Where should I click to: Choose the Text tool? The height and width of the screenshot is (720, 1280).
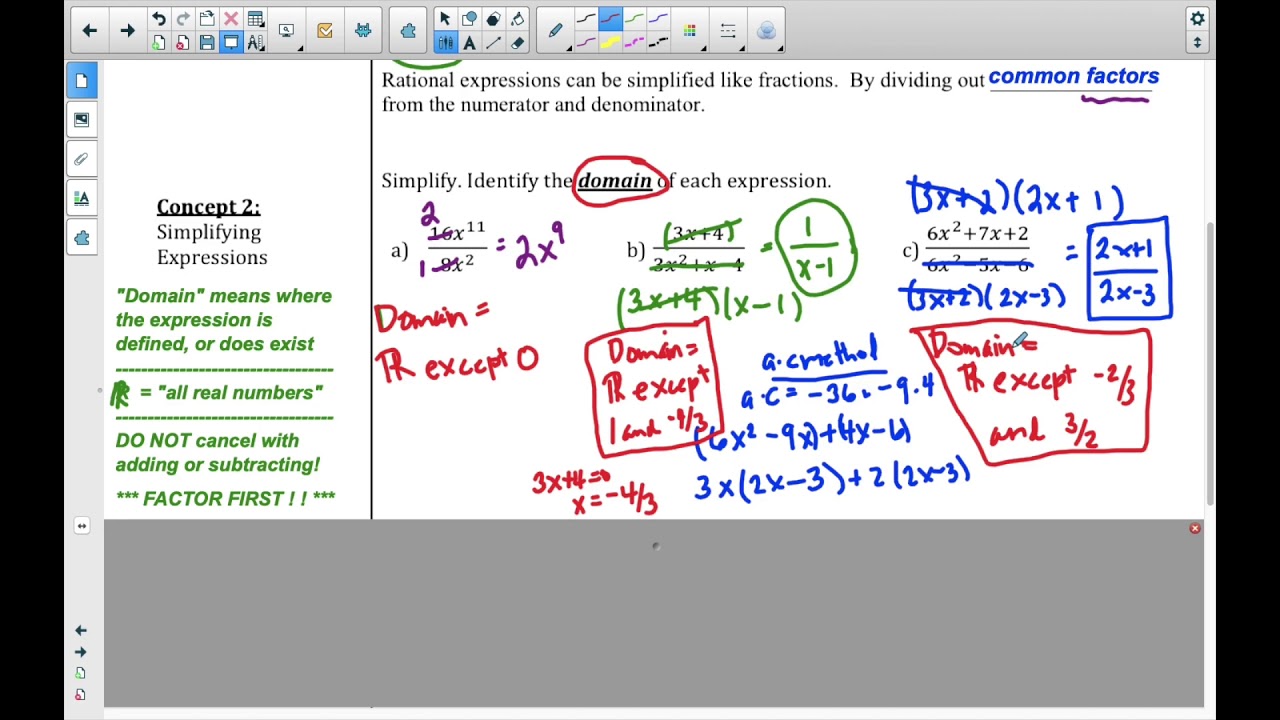pyautogui.click(x=469, y=43)
